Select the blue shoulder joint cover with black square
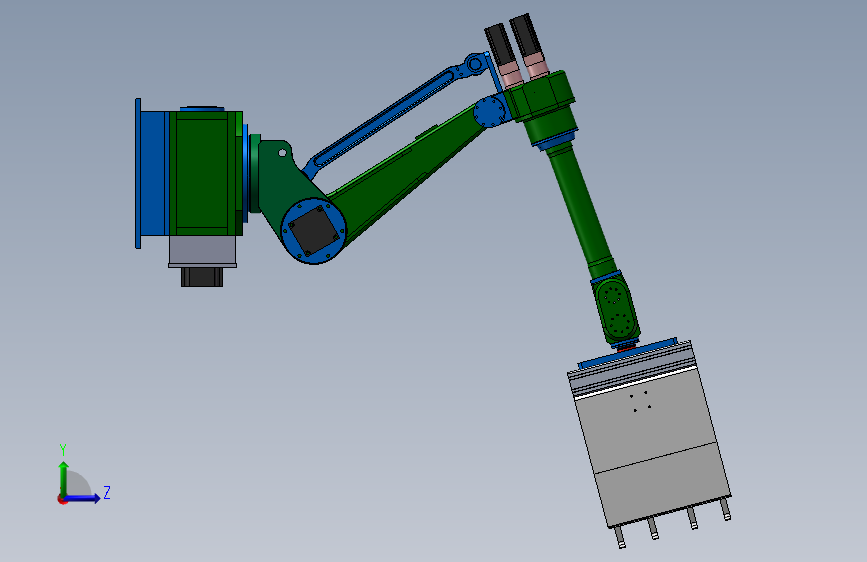867x562 pixels. (313, 231)
